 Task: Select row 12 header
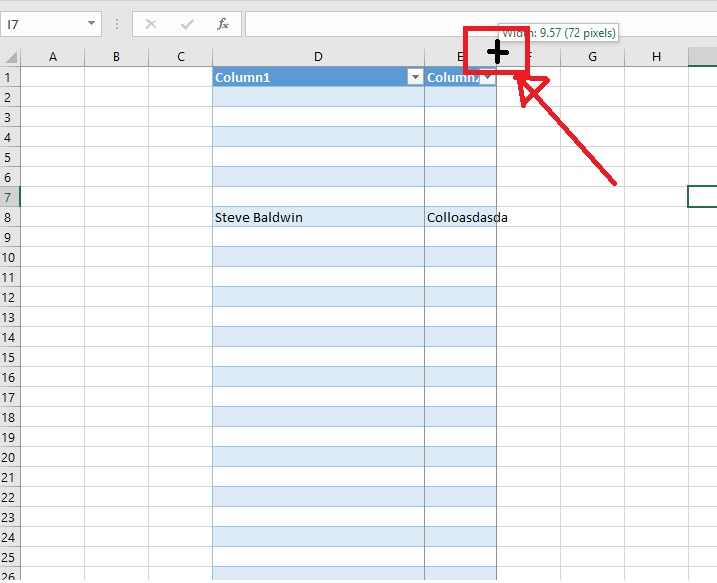pos(10,297)
